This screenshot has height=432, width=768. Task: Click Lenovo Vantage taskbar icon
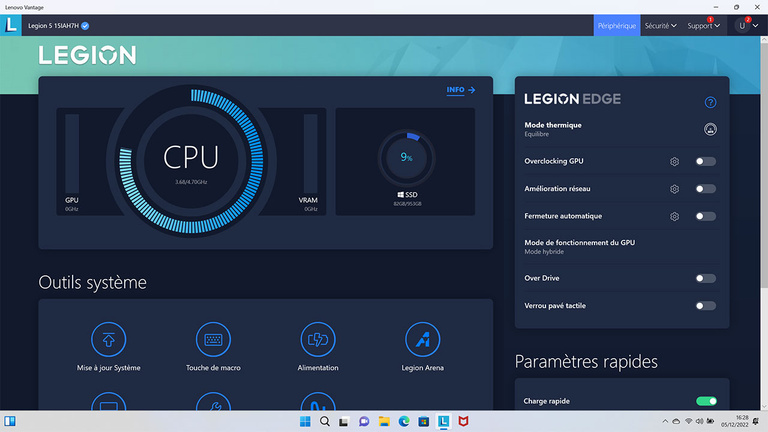[x=443, y=421]
